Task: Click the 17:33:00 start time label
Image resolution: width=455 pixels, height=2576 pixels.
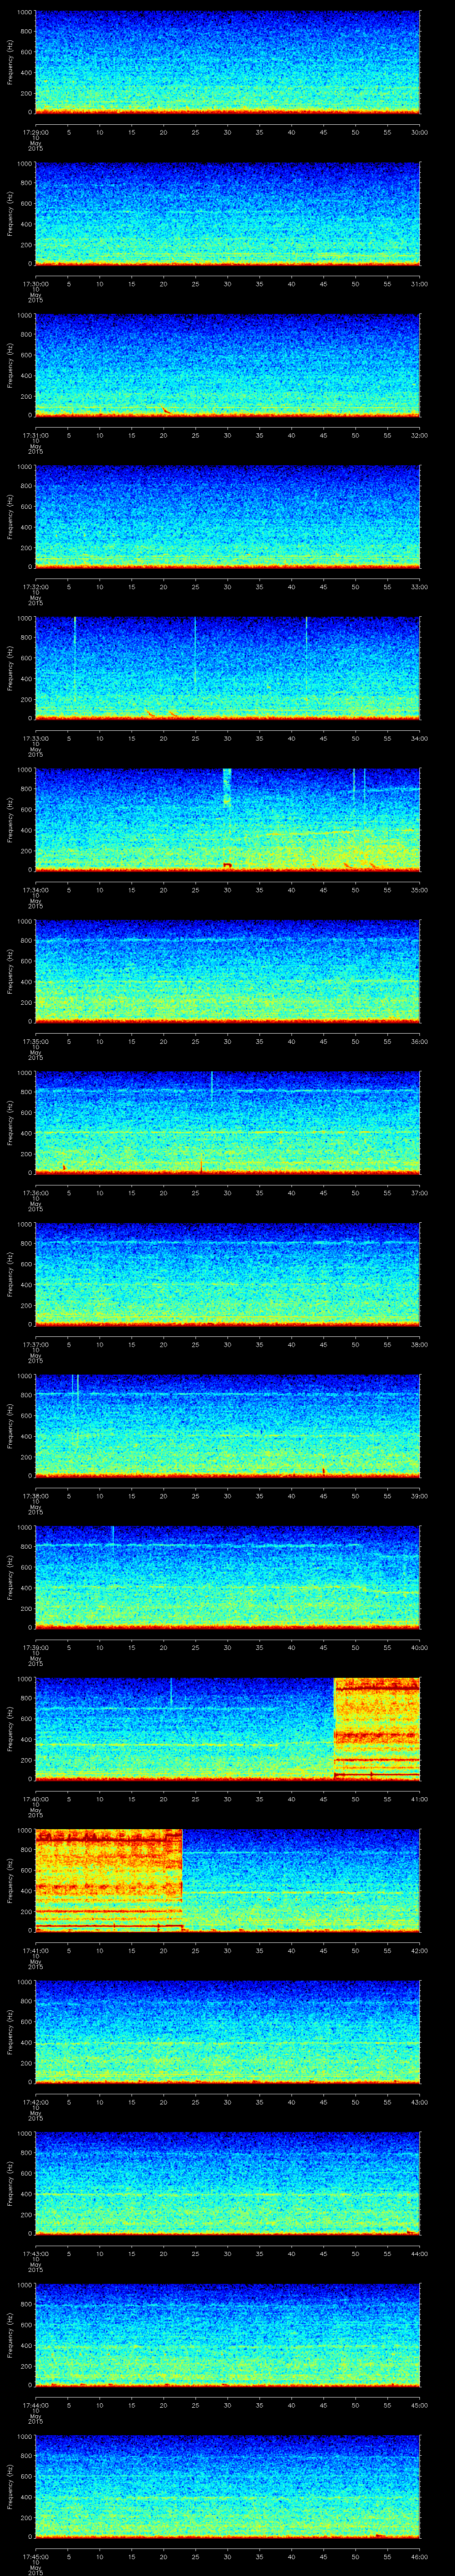Action: (x=35, y=738)
